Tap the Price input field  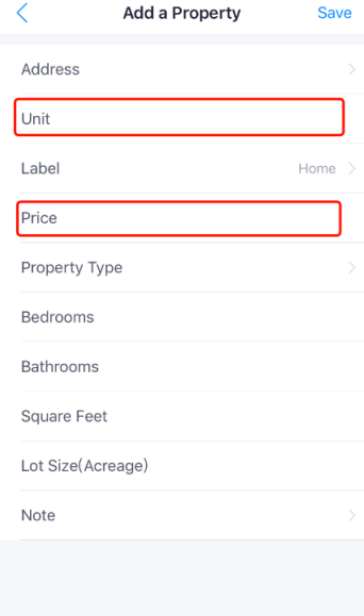click(179, 218)
